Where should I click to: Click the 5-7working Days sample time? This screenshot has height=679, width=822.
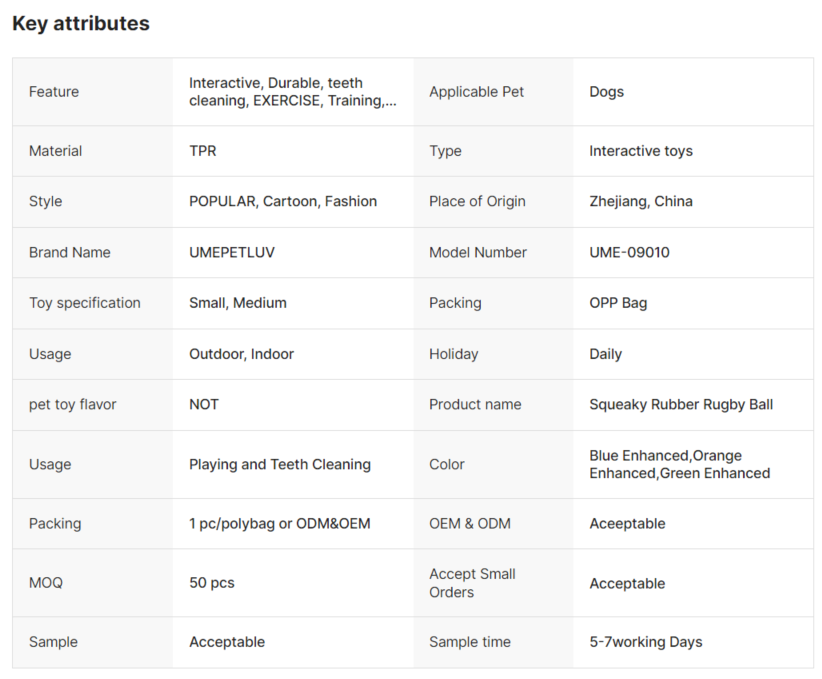tap(646, 642)
